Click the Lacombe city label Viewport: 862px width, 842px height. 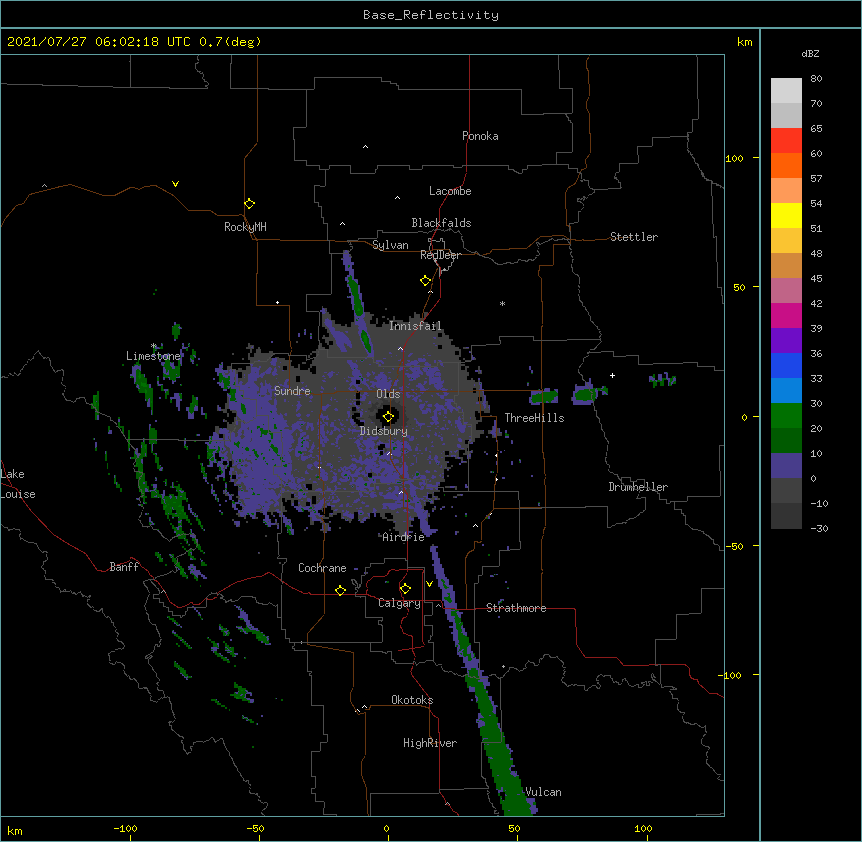(450, 191)
